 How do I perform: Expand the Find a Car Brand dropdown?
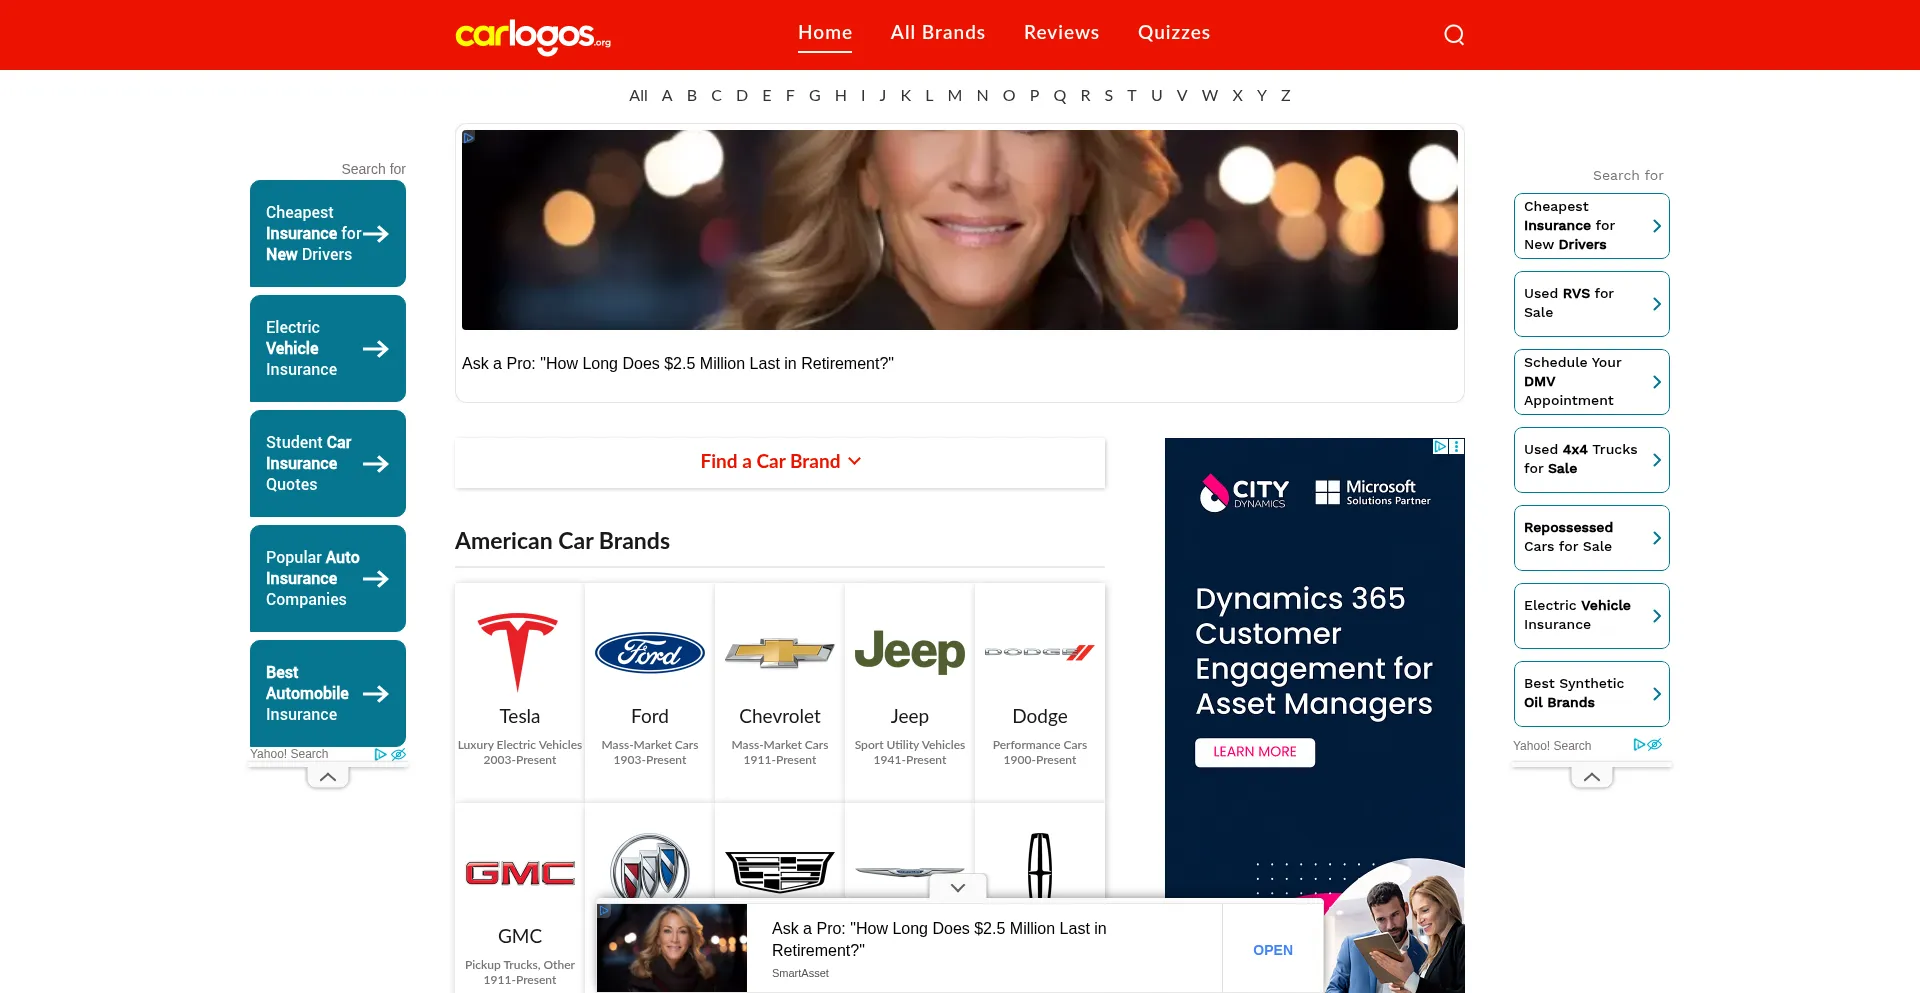click(x=780, y=462)
